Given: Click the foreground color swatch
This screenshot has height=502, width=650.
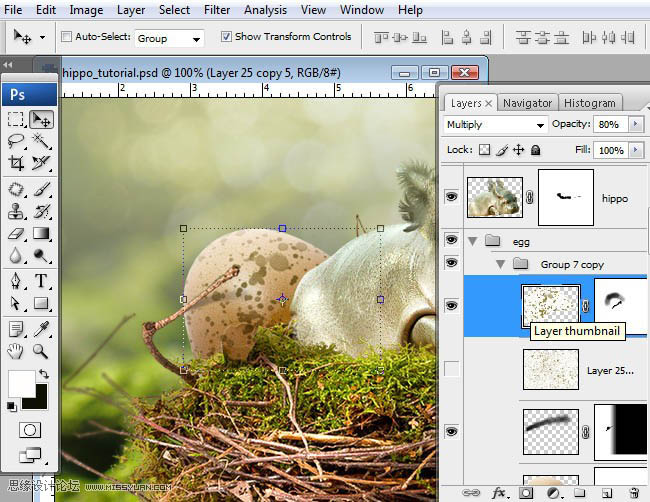Looking at the screenshot, I should [20, 383].
